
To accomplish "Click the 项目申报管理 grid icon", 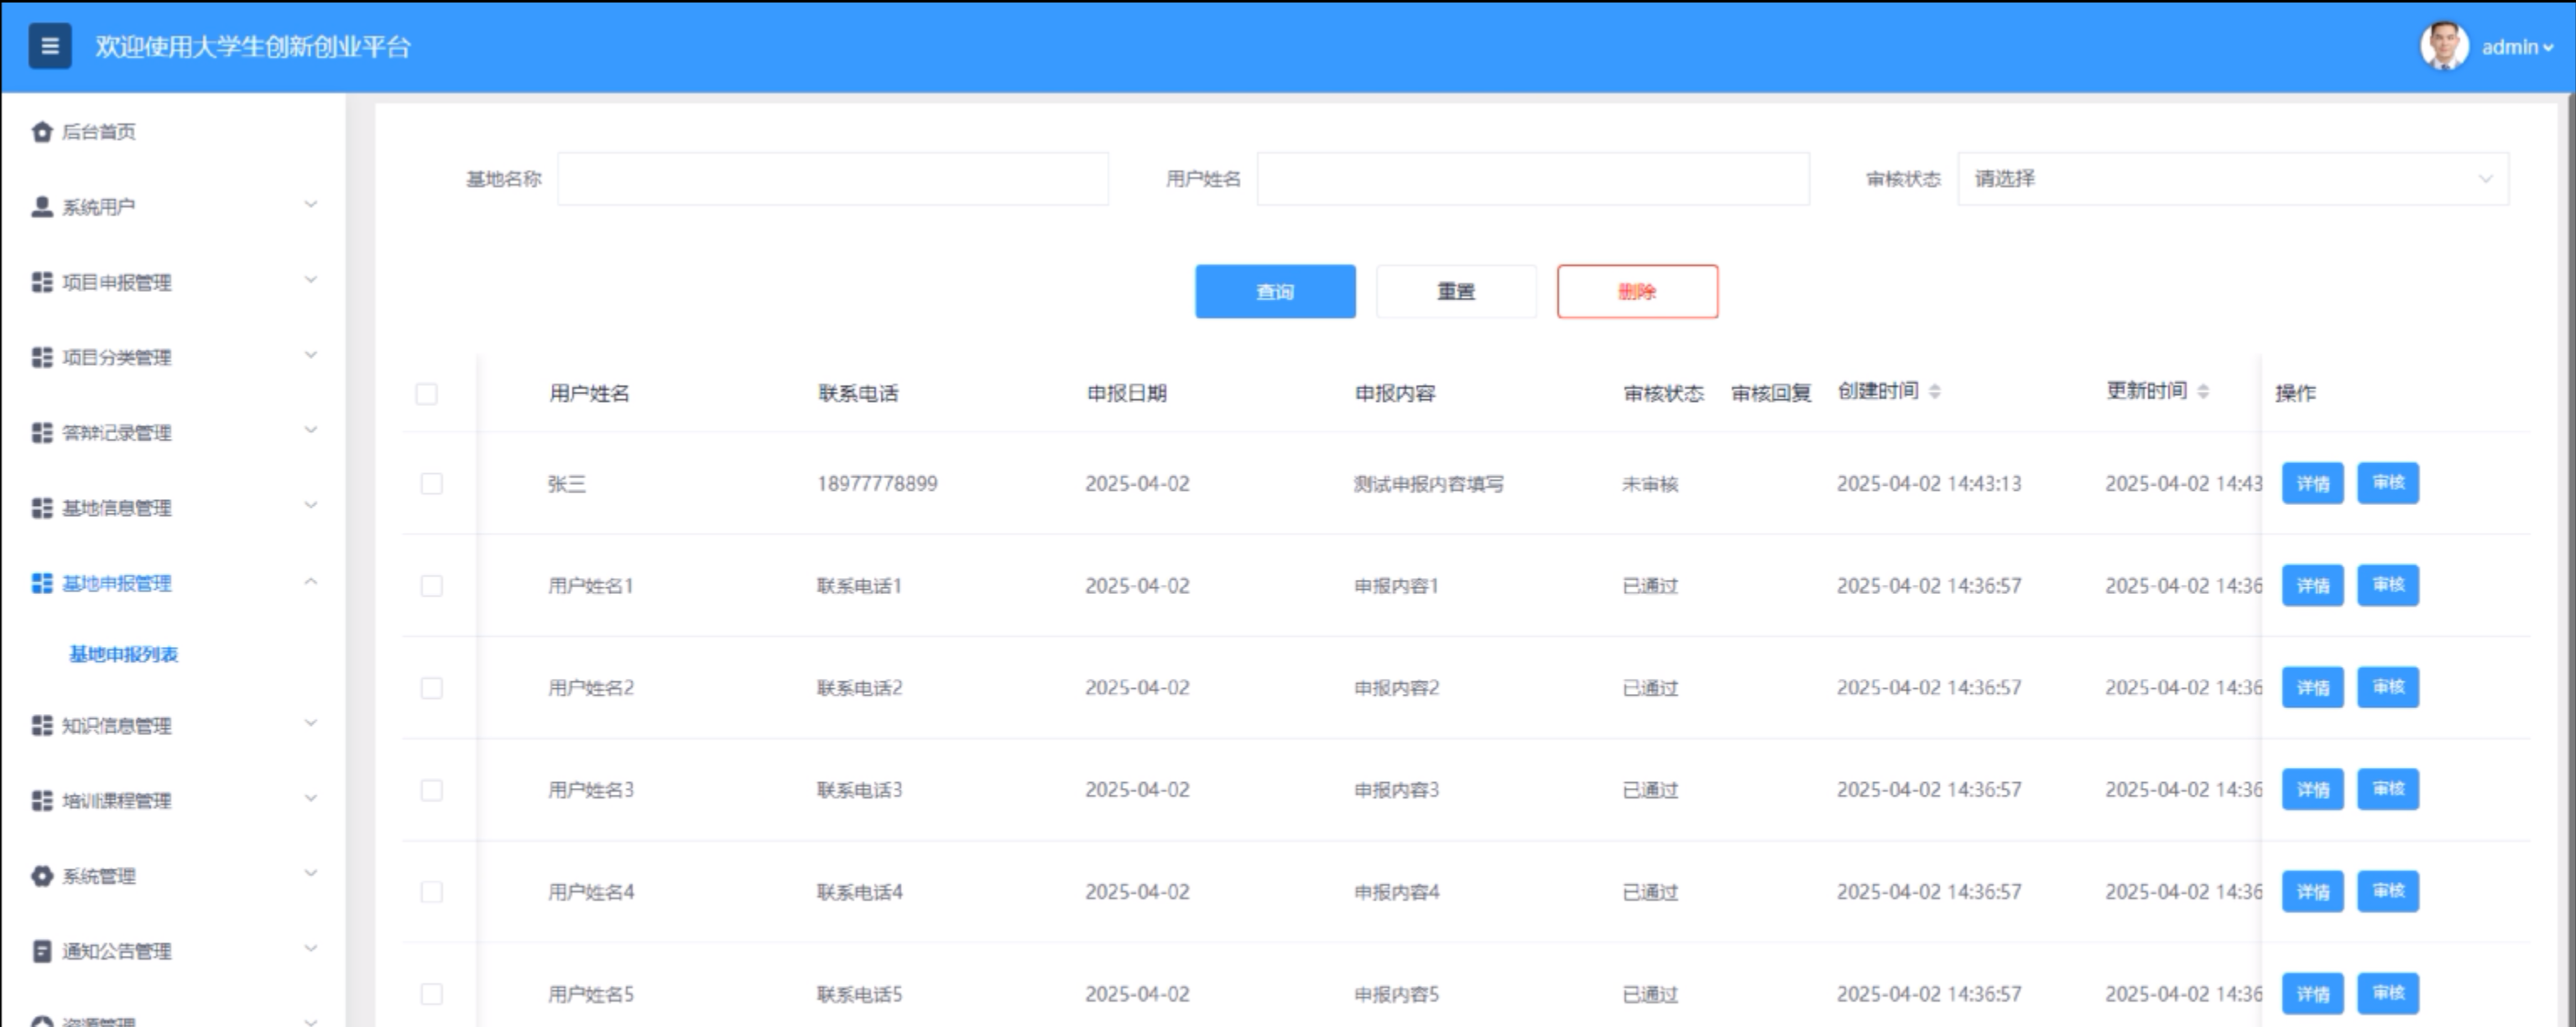I will click(x=41, y=282).
